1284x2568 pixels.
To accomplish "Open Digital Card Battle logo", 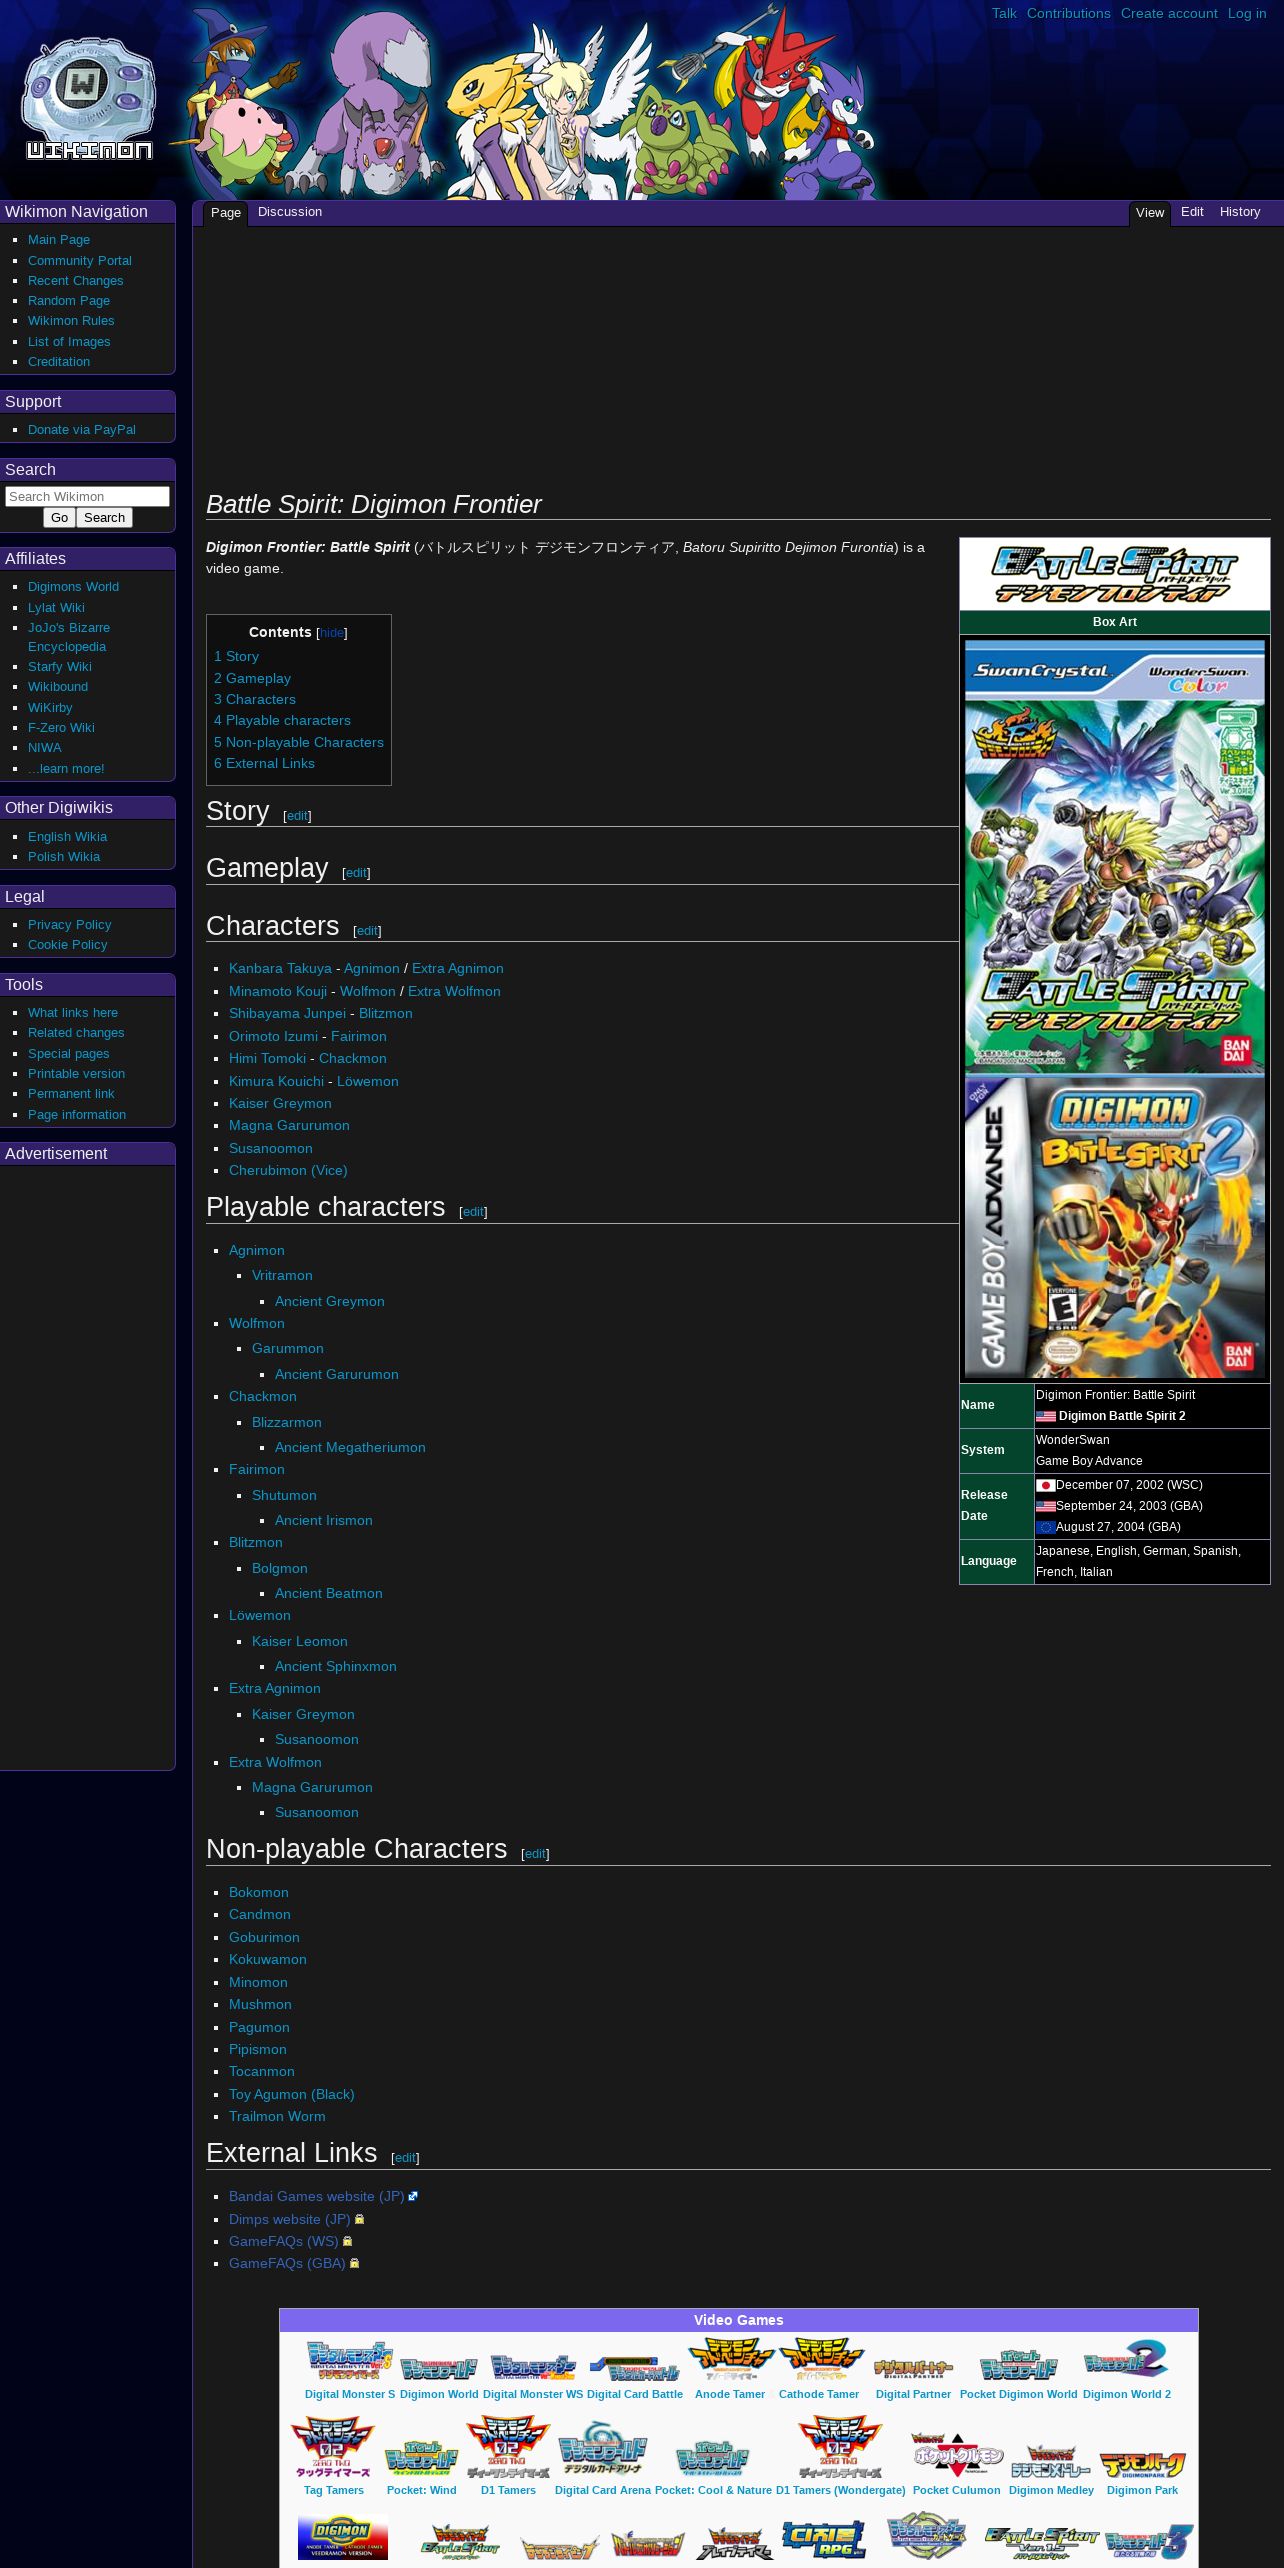I will tap(634, 2369).
